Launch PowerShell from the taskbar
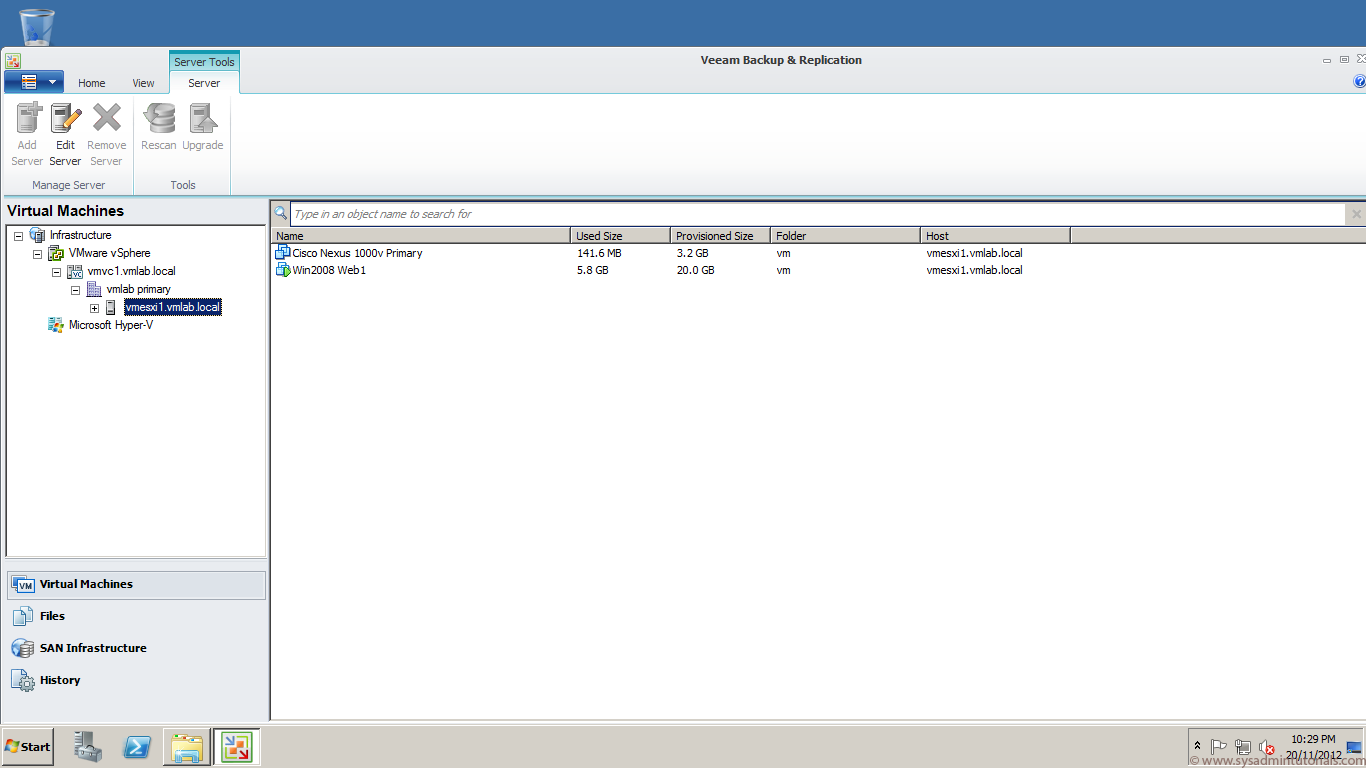Image resolution: width=1366 pixels, height=768 pixels. 137,746
